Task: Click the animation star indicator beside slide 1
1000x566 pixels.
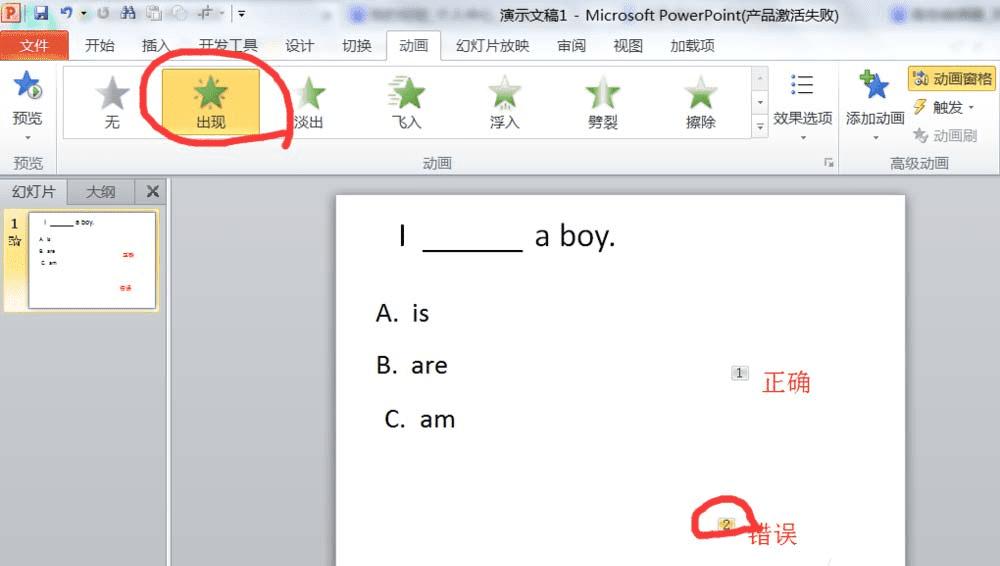Action: tap(15, 241)
